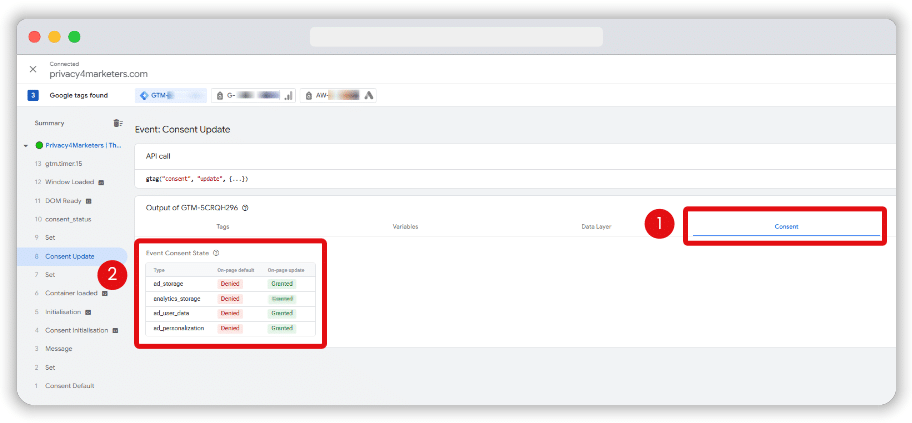Image resolution: width=912 pixels, height=423 pixels.
Task: Click the yellow macOS minimize window button
Action: pos(54,37)
